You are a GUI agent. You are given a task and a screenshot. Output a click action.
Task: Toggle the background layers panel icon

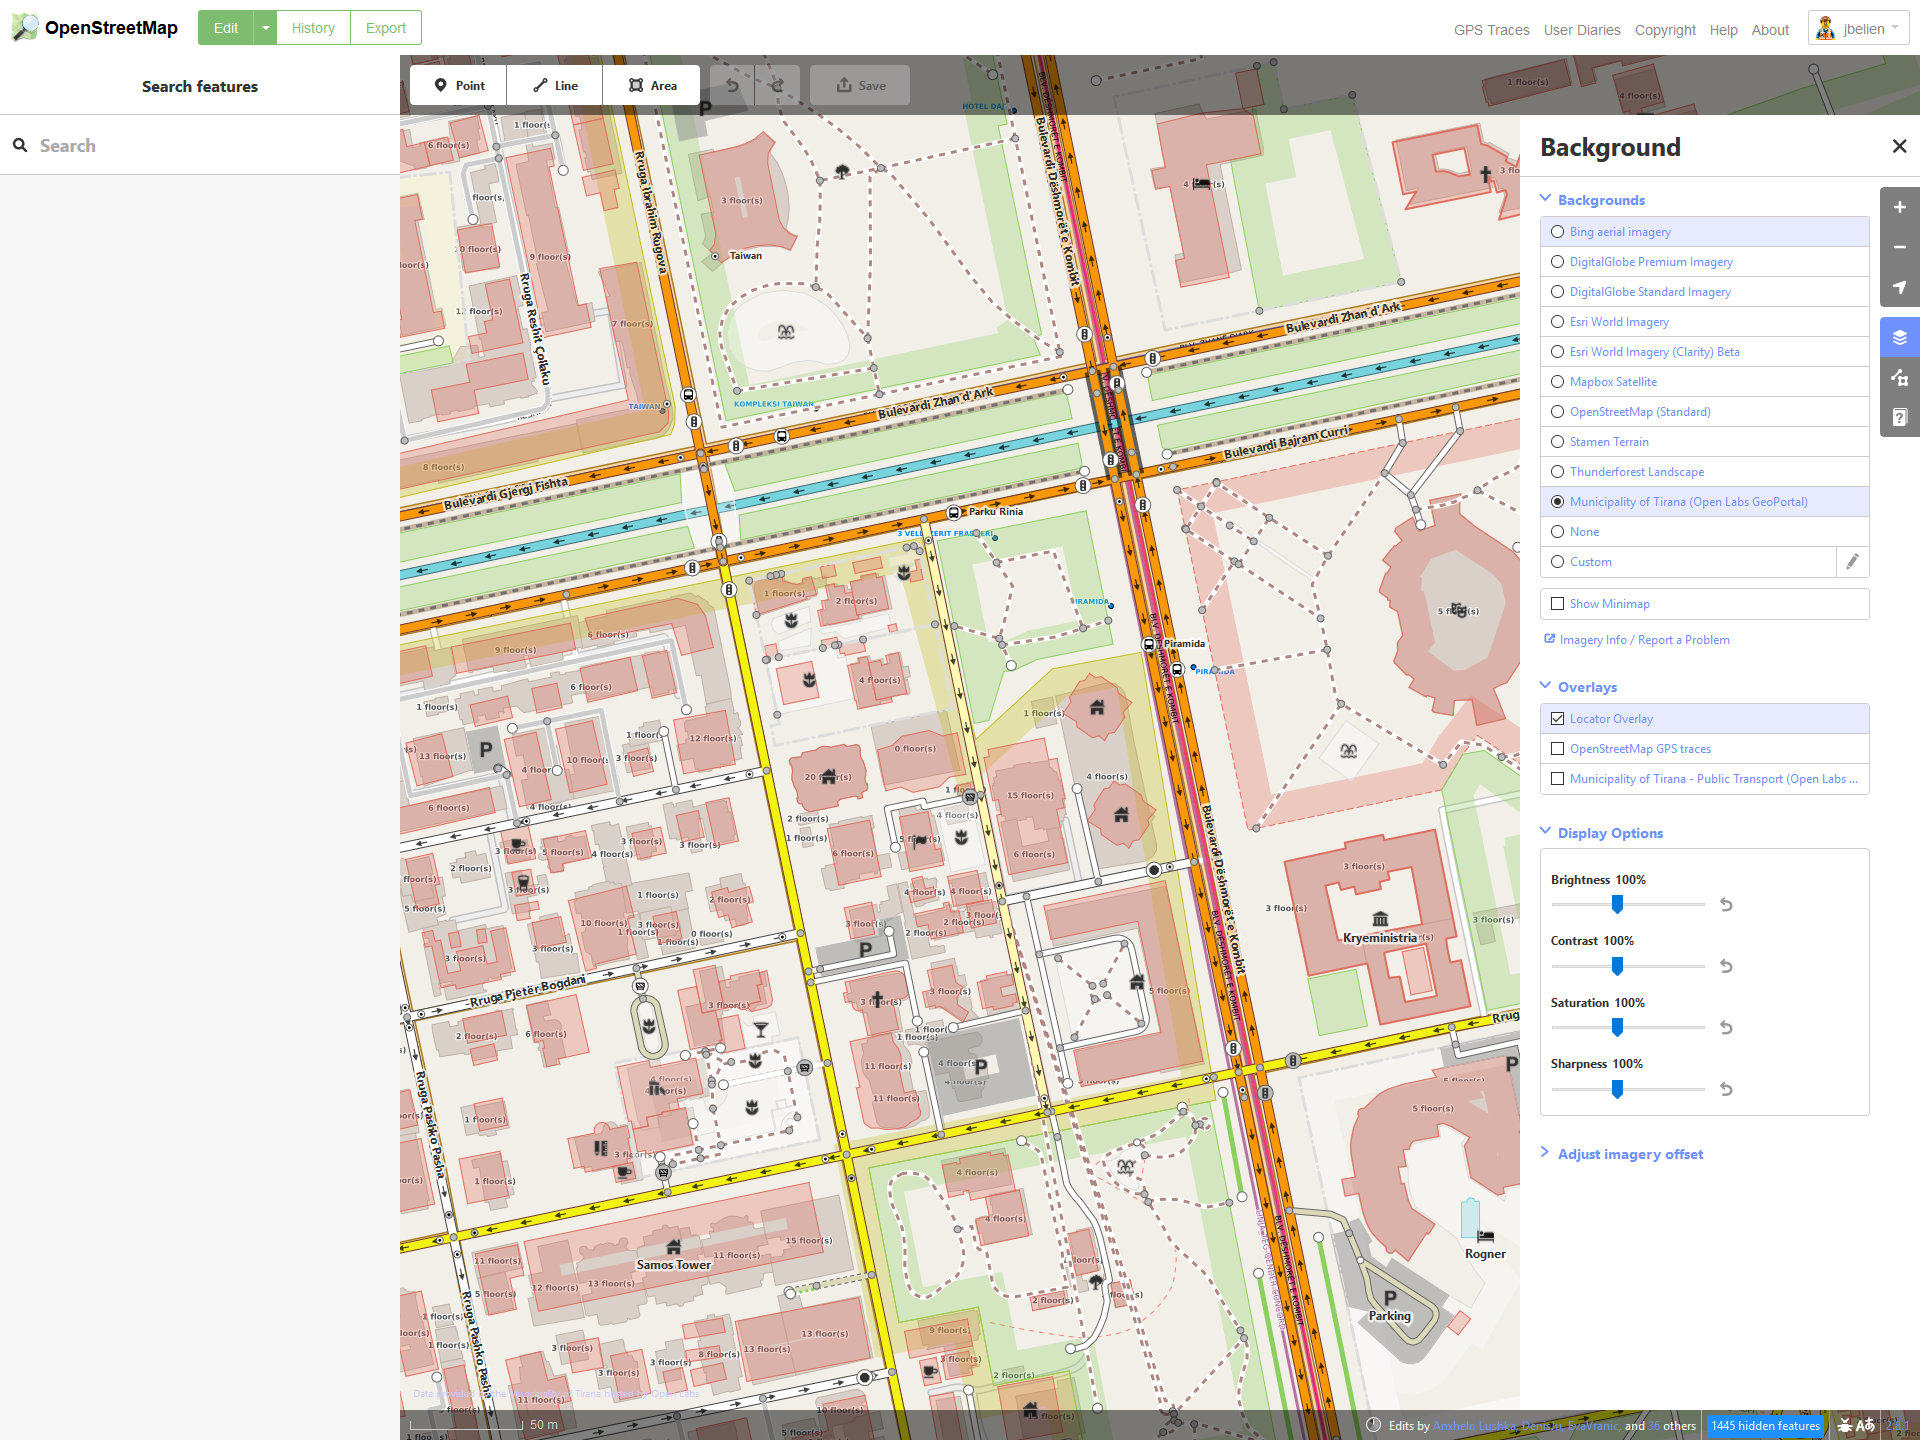pos(1899,337)
